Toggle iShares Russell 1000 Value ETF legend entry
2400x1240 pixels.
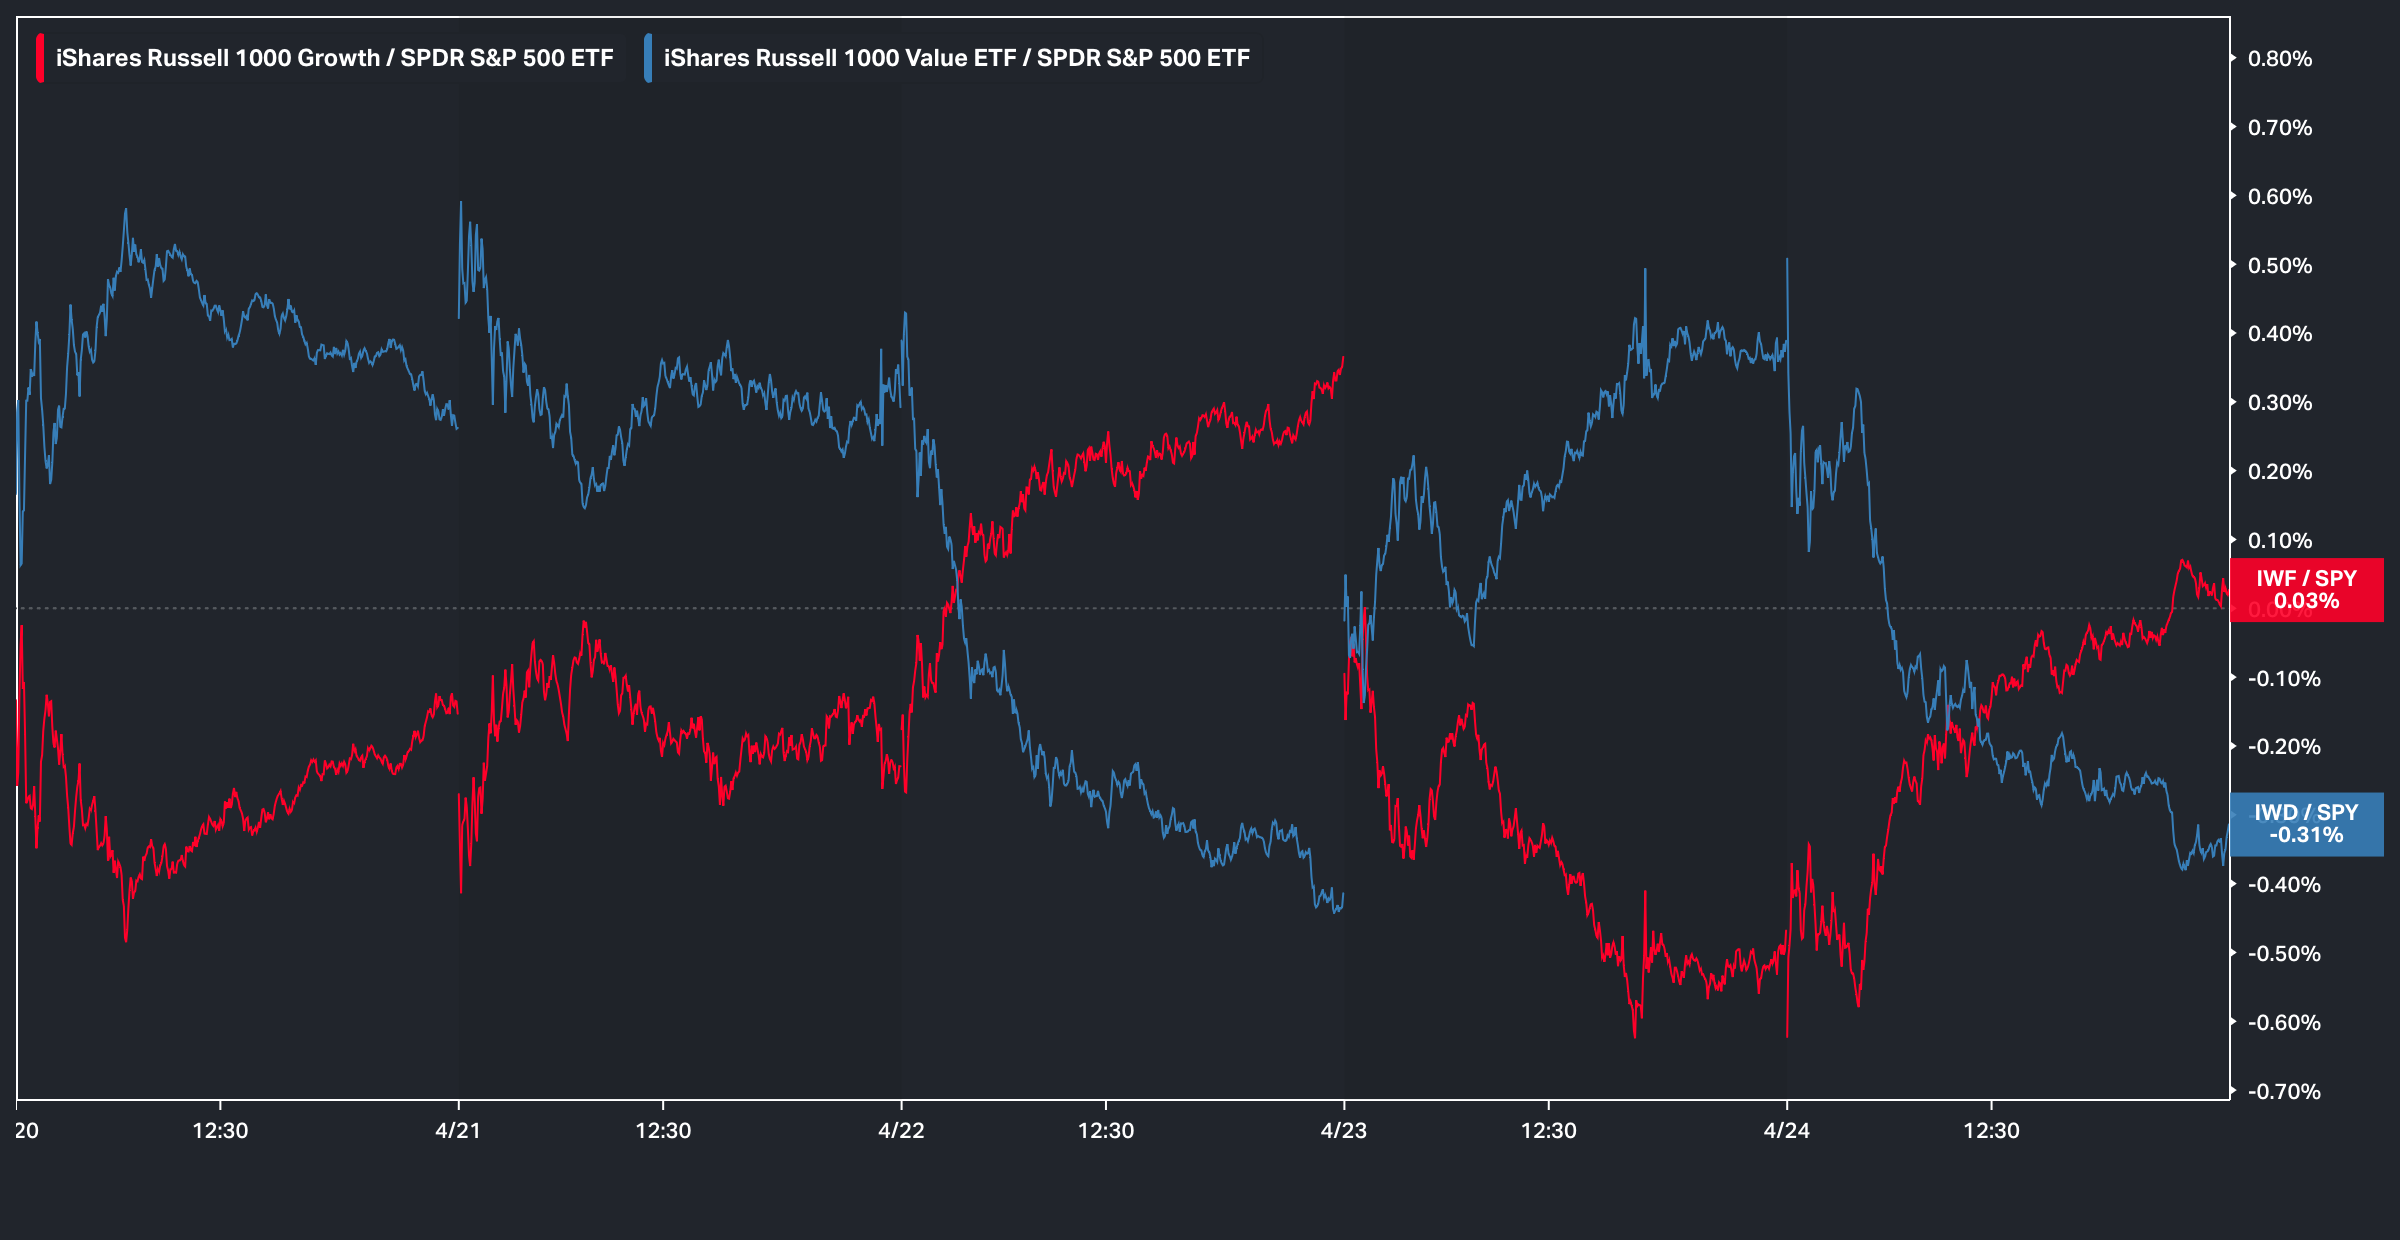click(956, 58)
